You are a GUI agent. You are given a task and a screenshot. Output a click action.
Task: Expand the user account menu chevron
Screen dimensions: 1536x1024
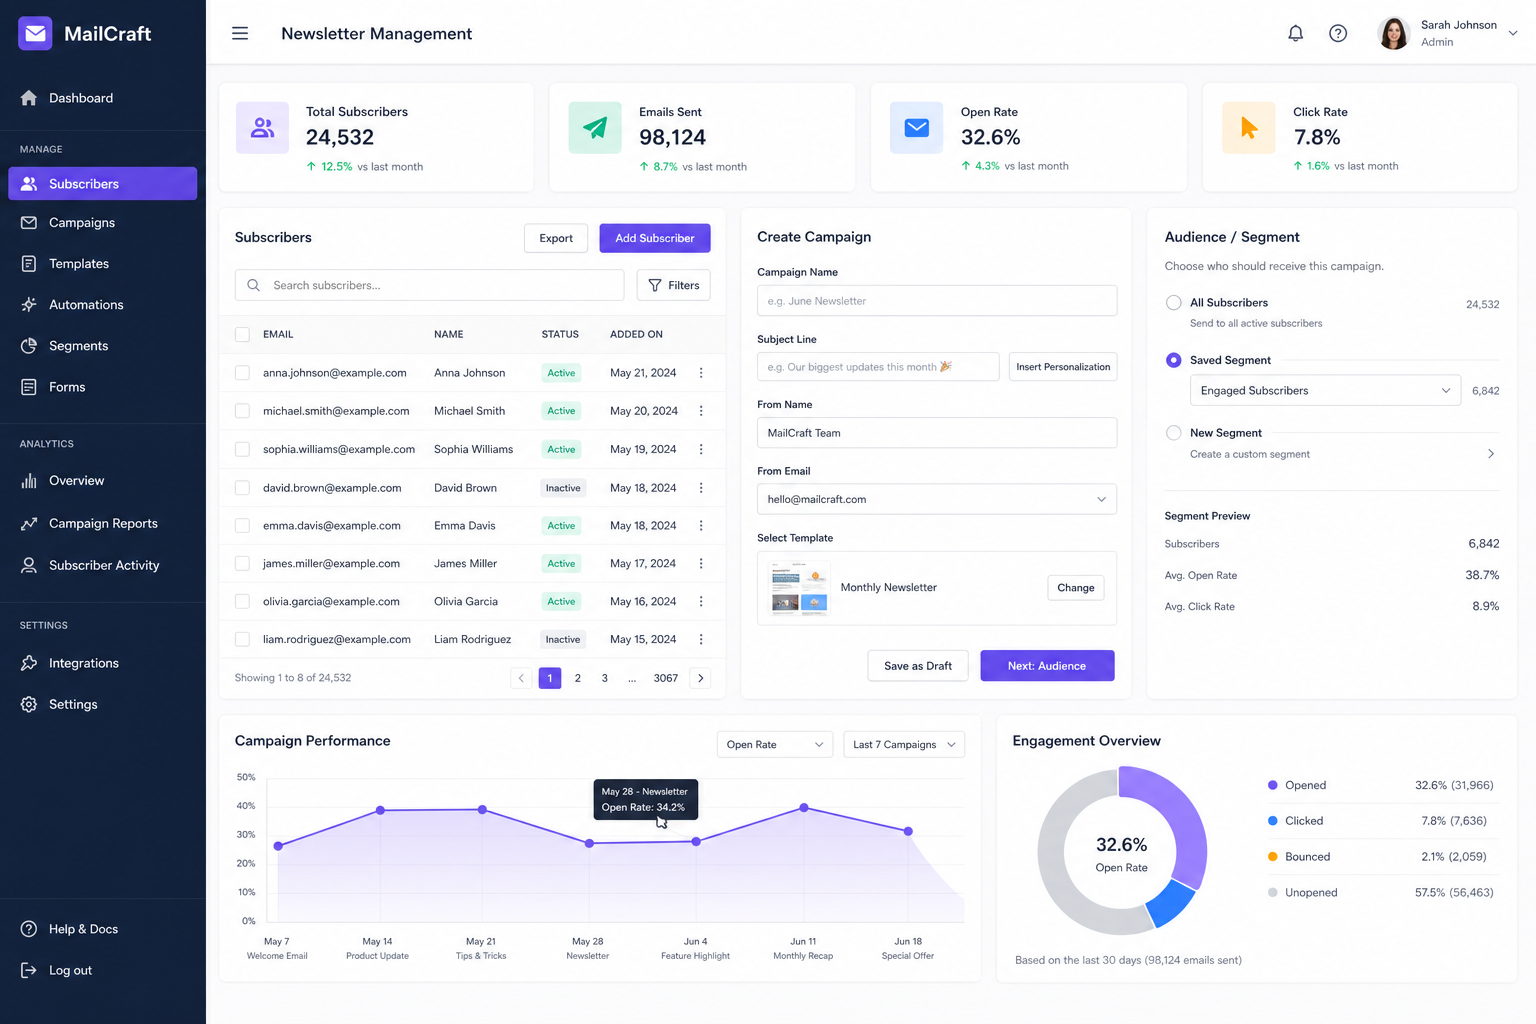(1513, 33)
